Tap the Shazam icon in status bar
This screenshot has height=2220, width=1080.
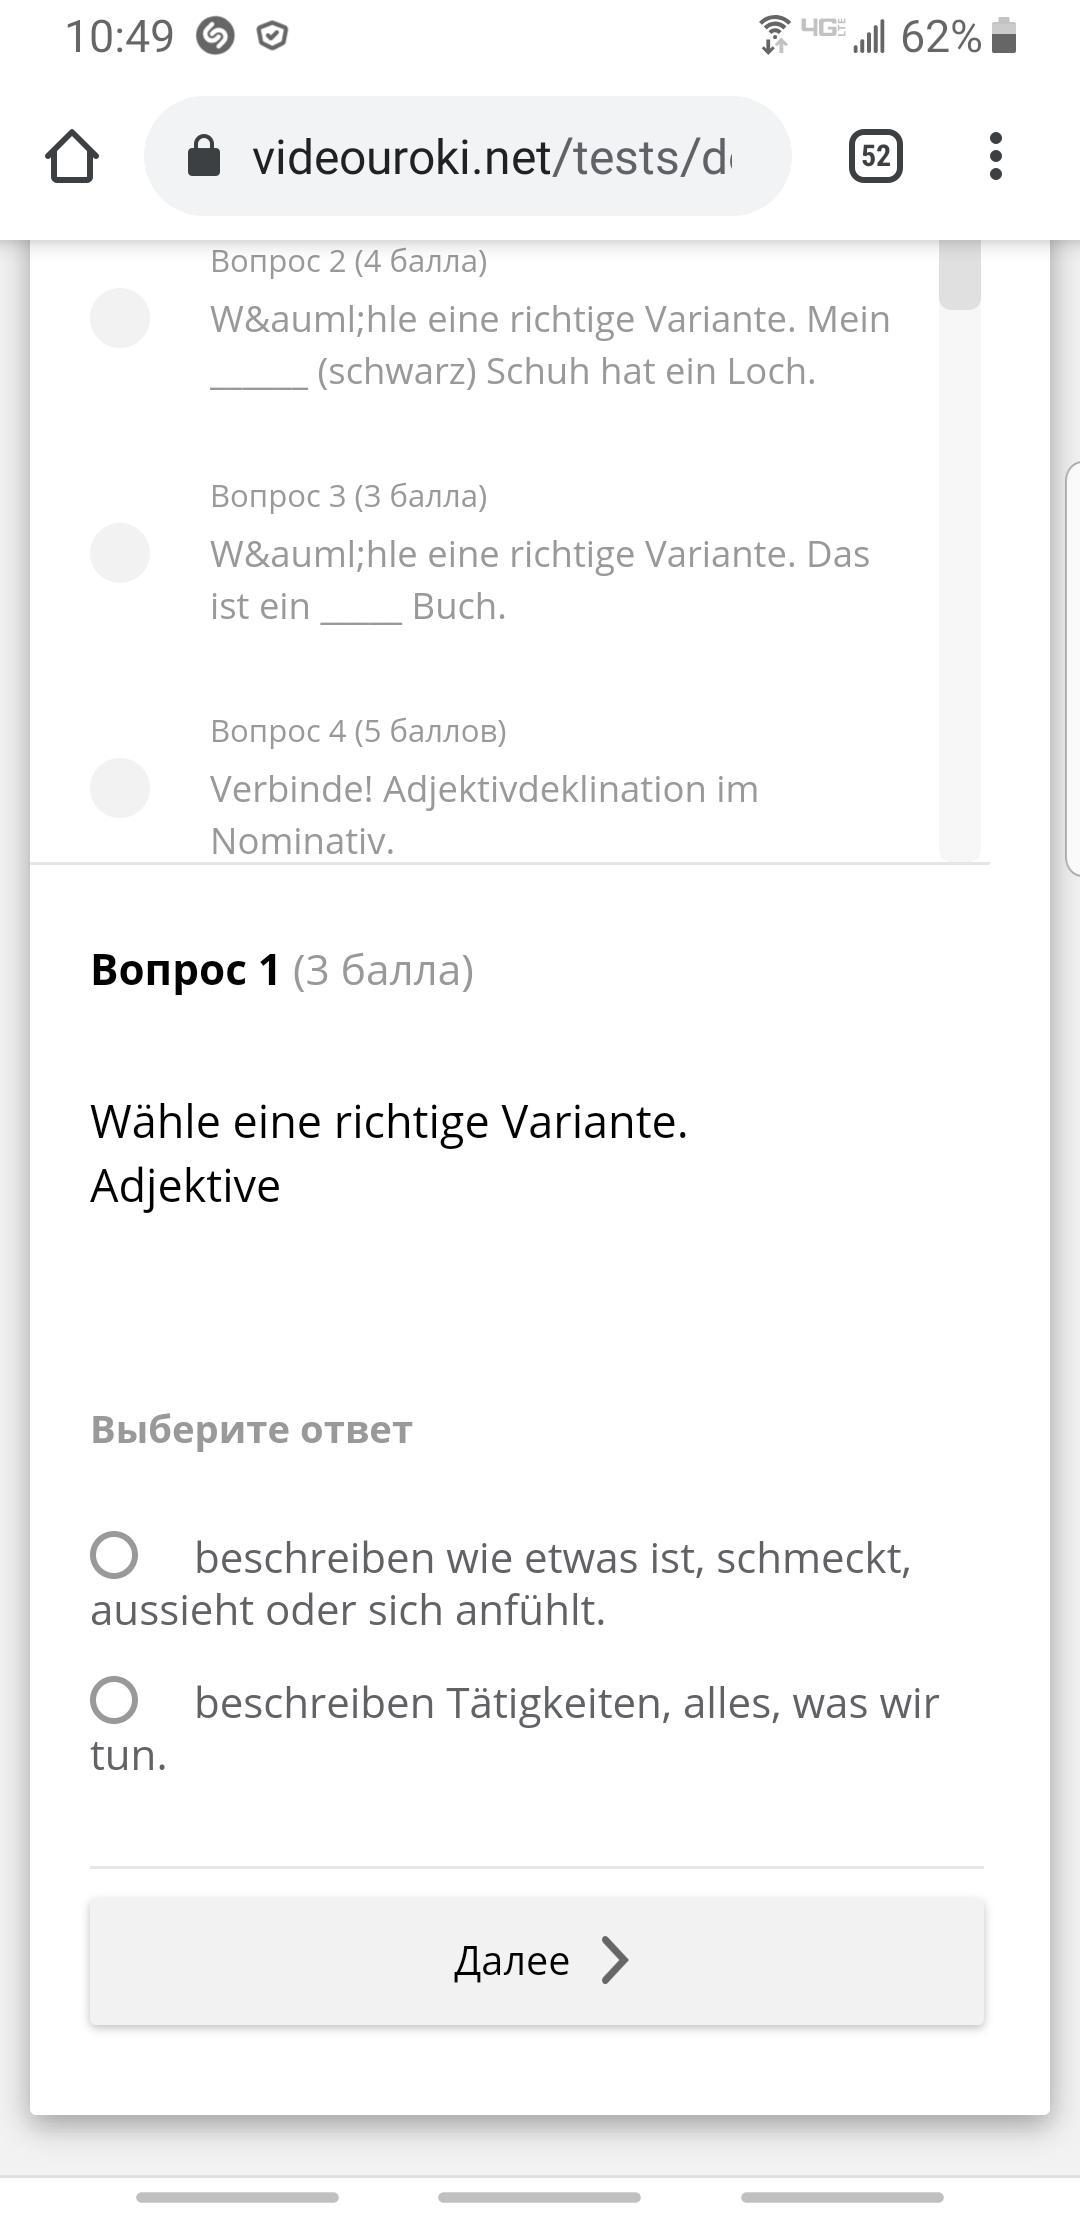pos(214,37)
